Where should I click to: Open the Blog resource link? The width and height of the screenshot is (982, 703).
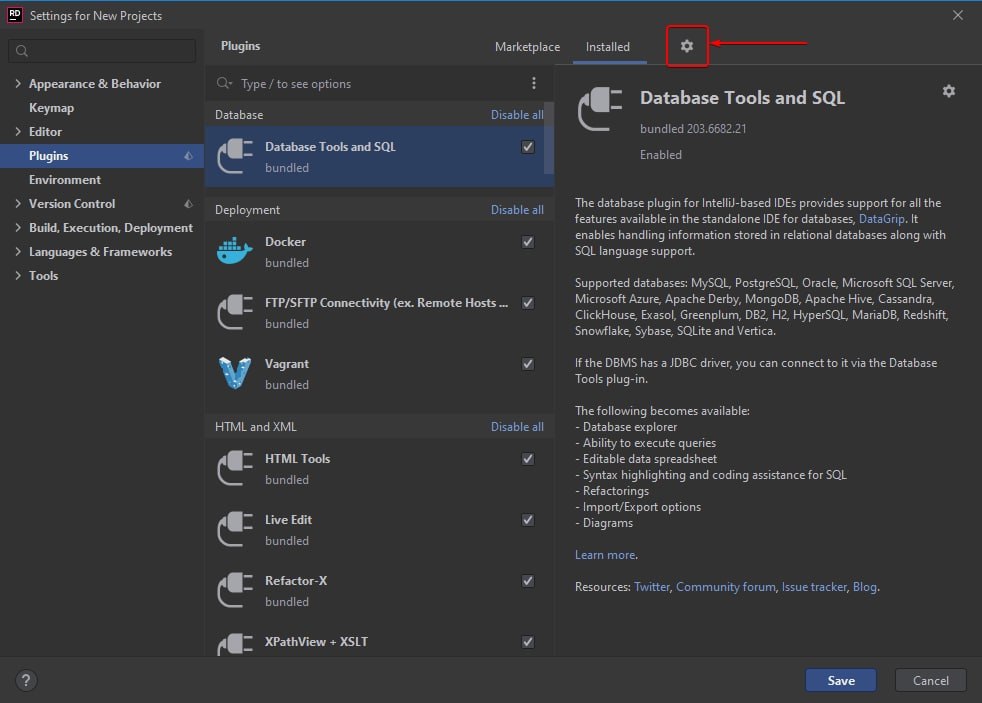[864, 587]
